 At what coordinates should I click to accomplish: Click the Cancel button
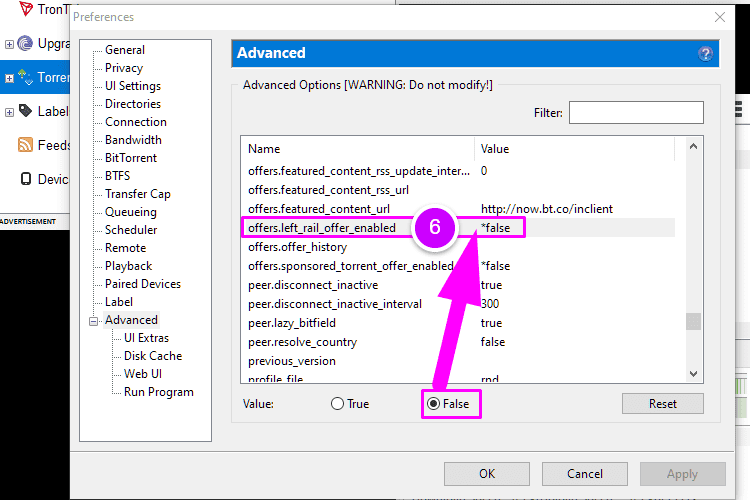pyautogui.click(x=585, y=474)
